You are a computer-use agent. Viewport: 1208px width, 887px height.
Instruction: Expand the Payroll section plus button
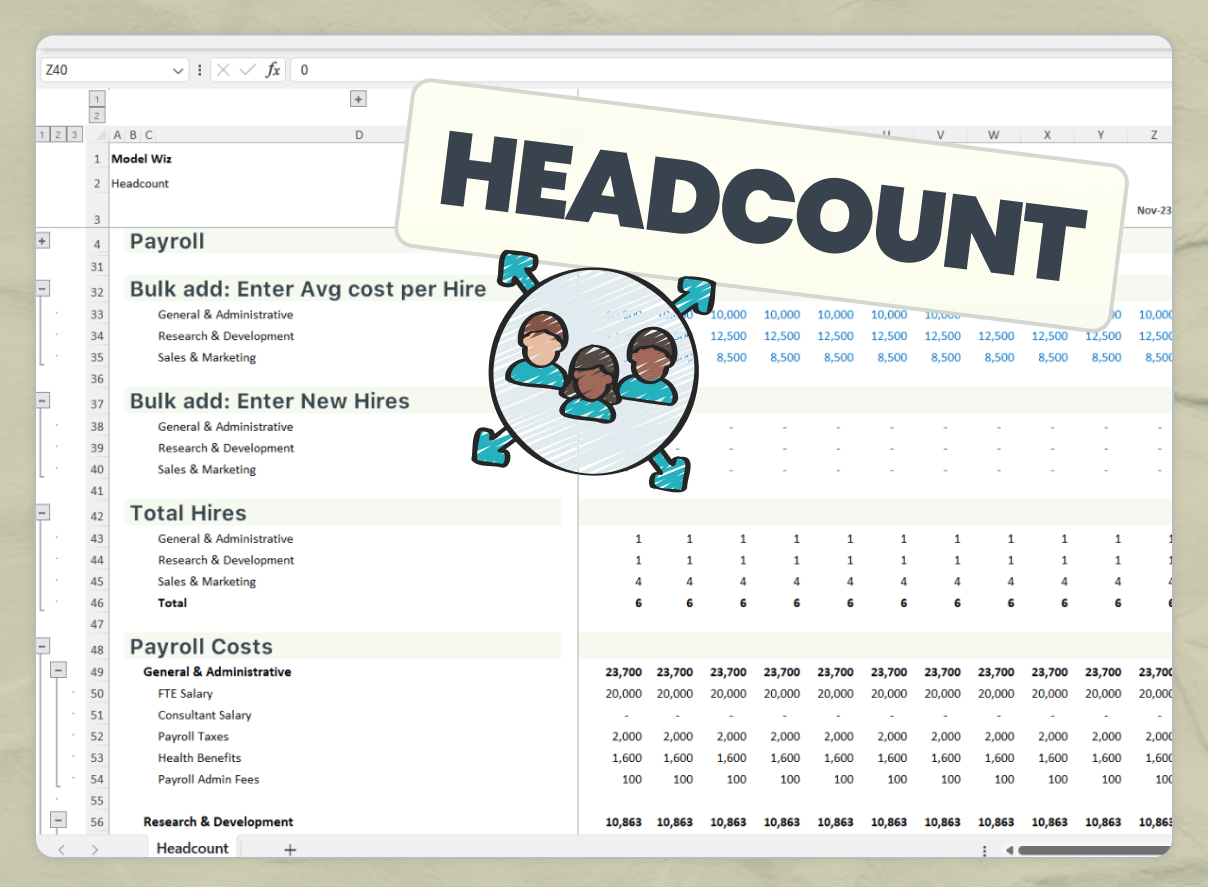(x=42, y=240)
